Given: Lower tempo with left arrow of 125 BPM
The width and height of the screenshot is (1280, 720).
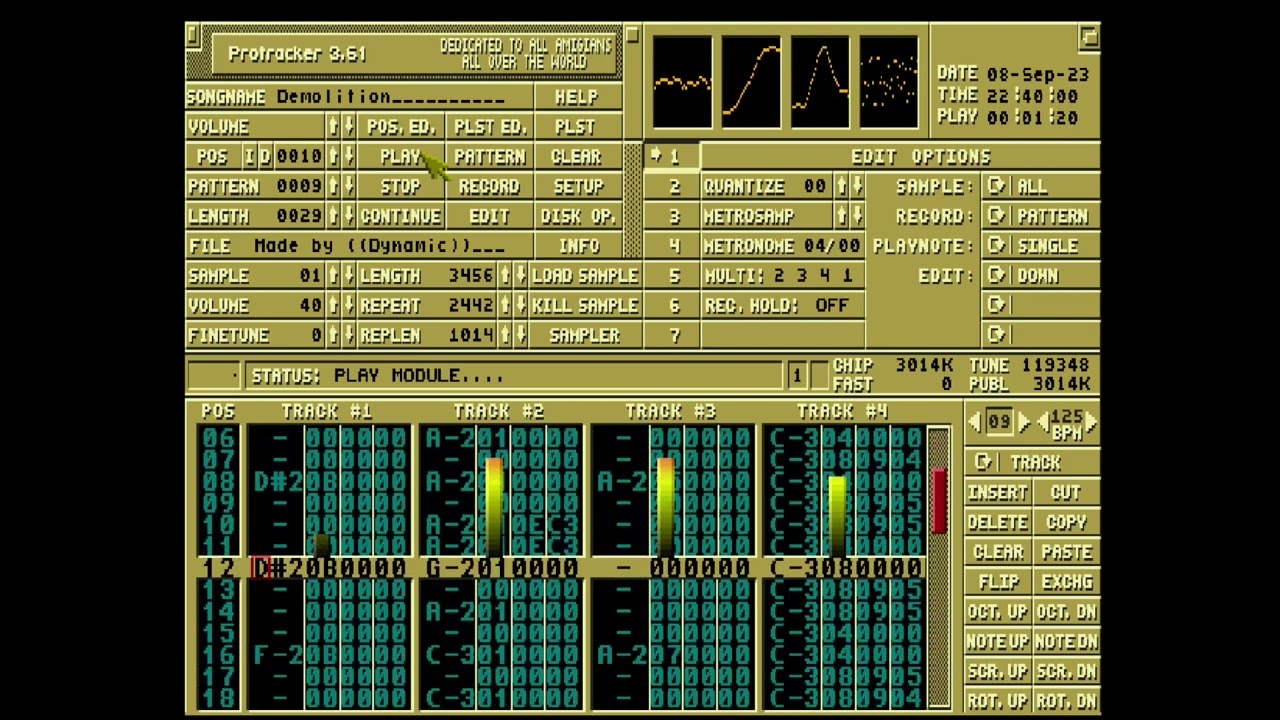Looking at the screenshot, I should (1041, 422).
